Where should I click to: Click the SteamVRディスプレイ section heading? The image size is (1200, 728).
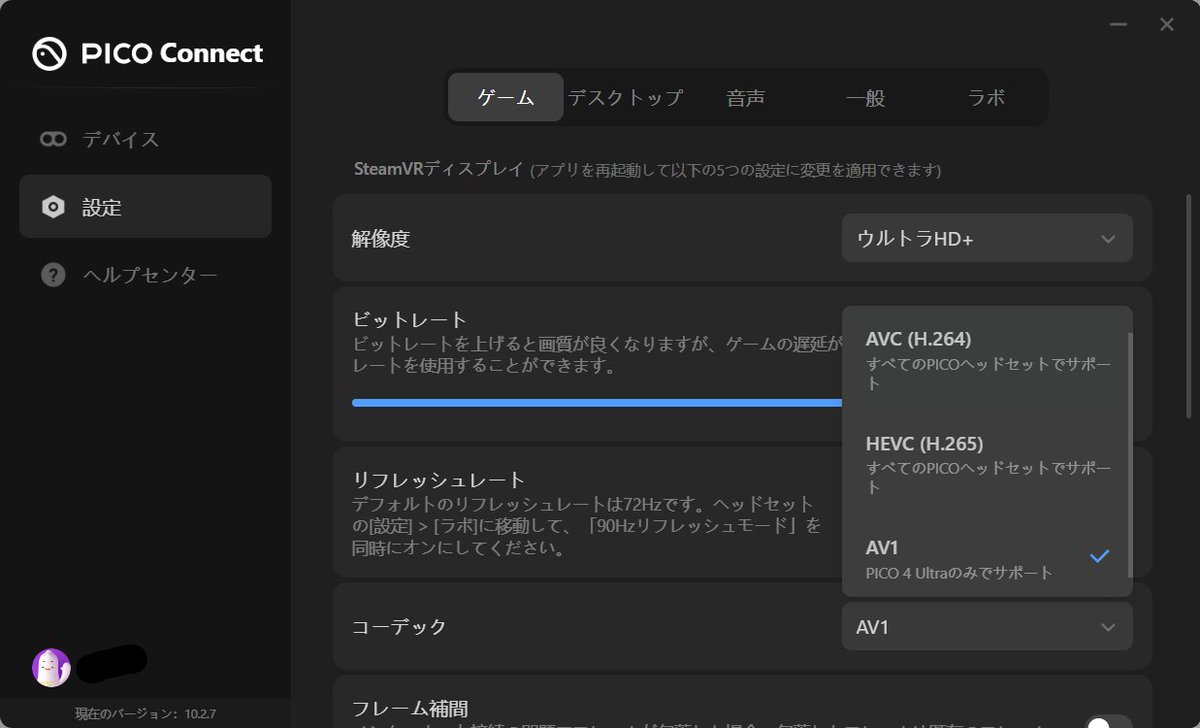tap(439, 169)
